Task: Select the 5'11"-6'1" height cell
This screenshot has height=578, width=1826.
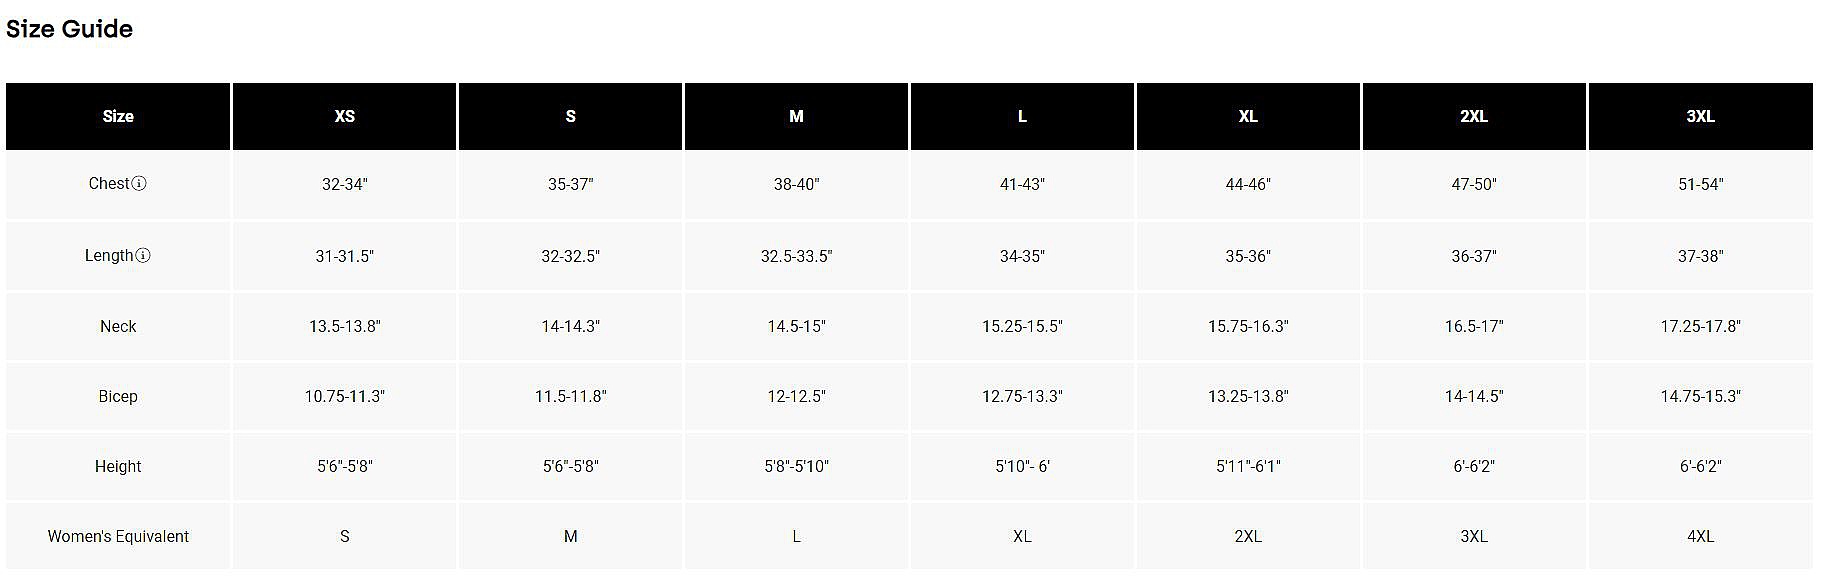Action: pyautogui.click(x=1248, y=467)
